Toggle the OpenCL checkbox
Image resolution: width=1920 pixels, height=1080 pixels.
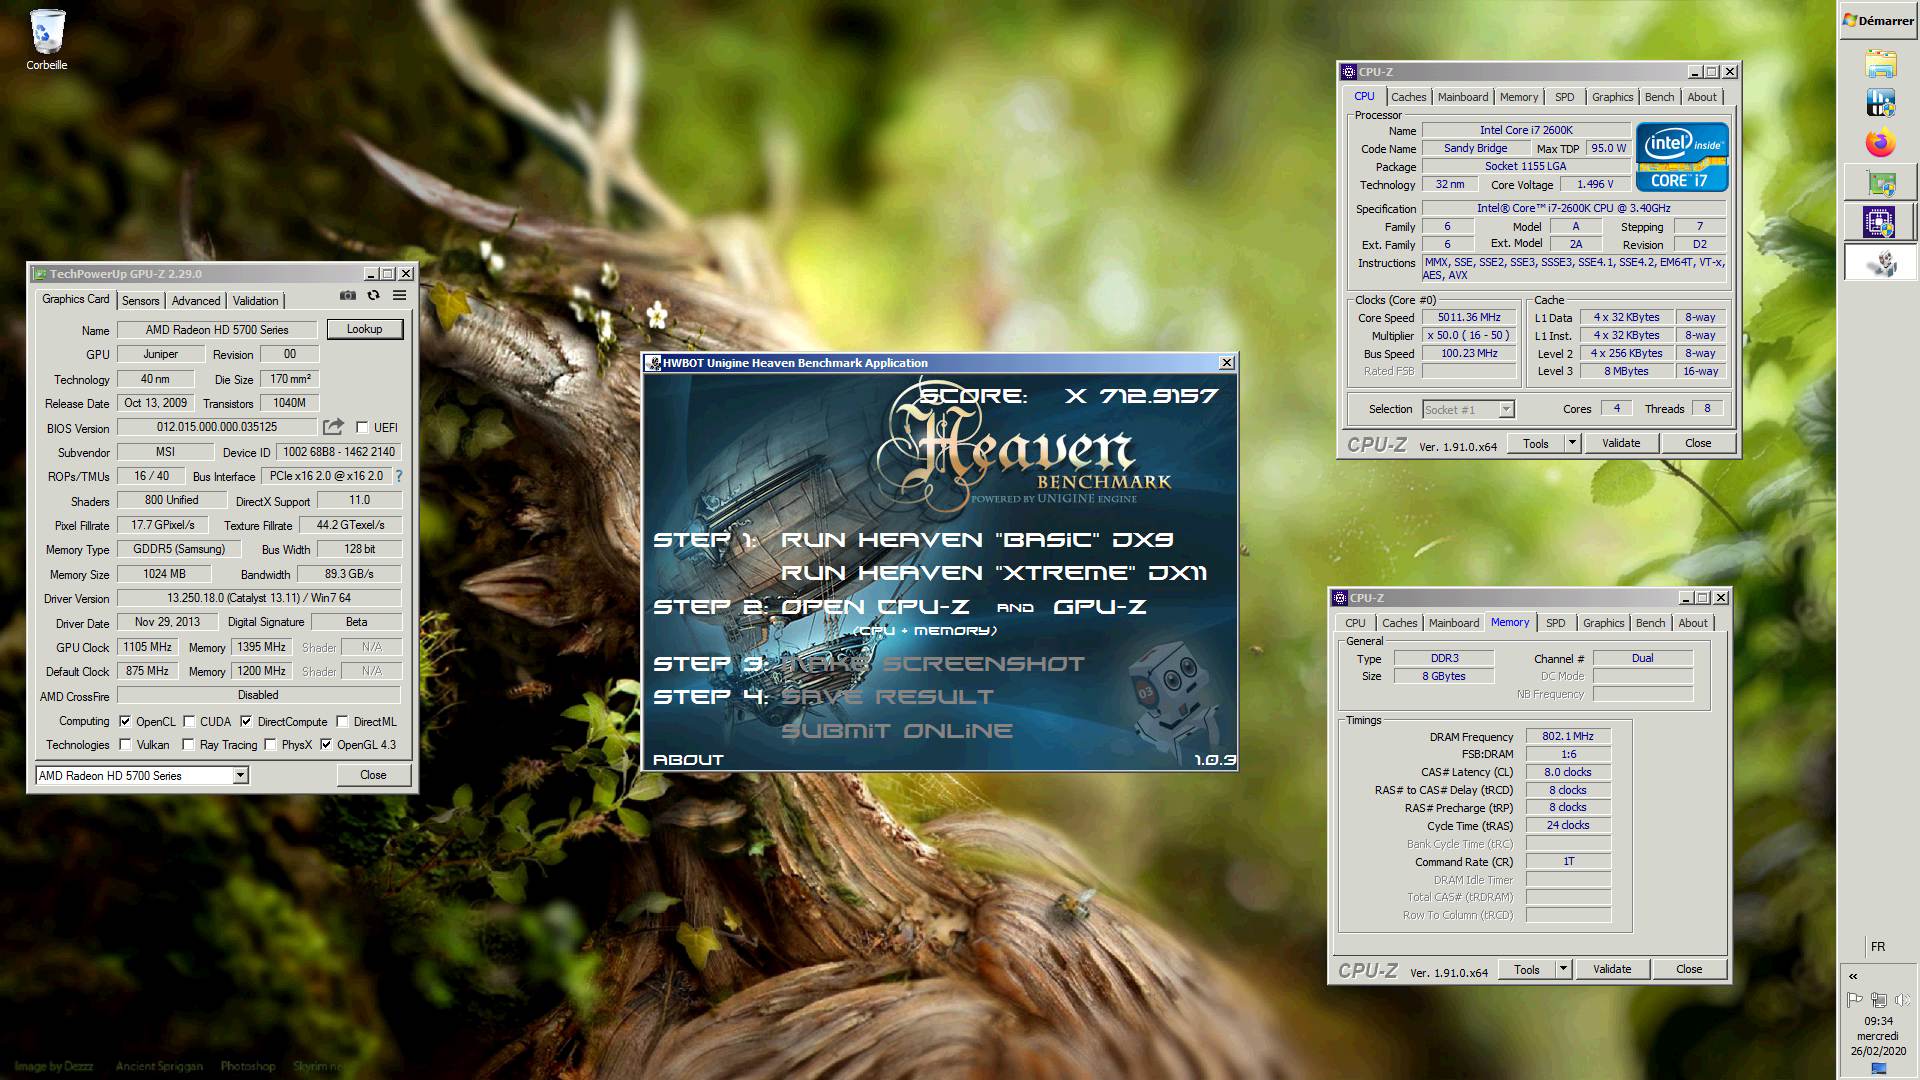click(x=125, y=721)
